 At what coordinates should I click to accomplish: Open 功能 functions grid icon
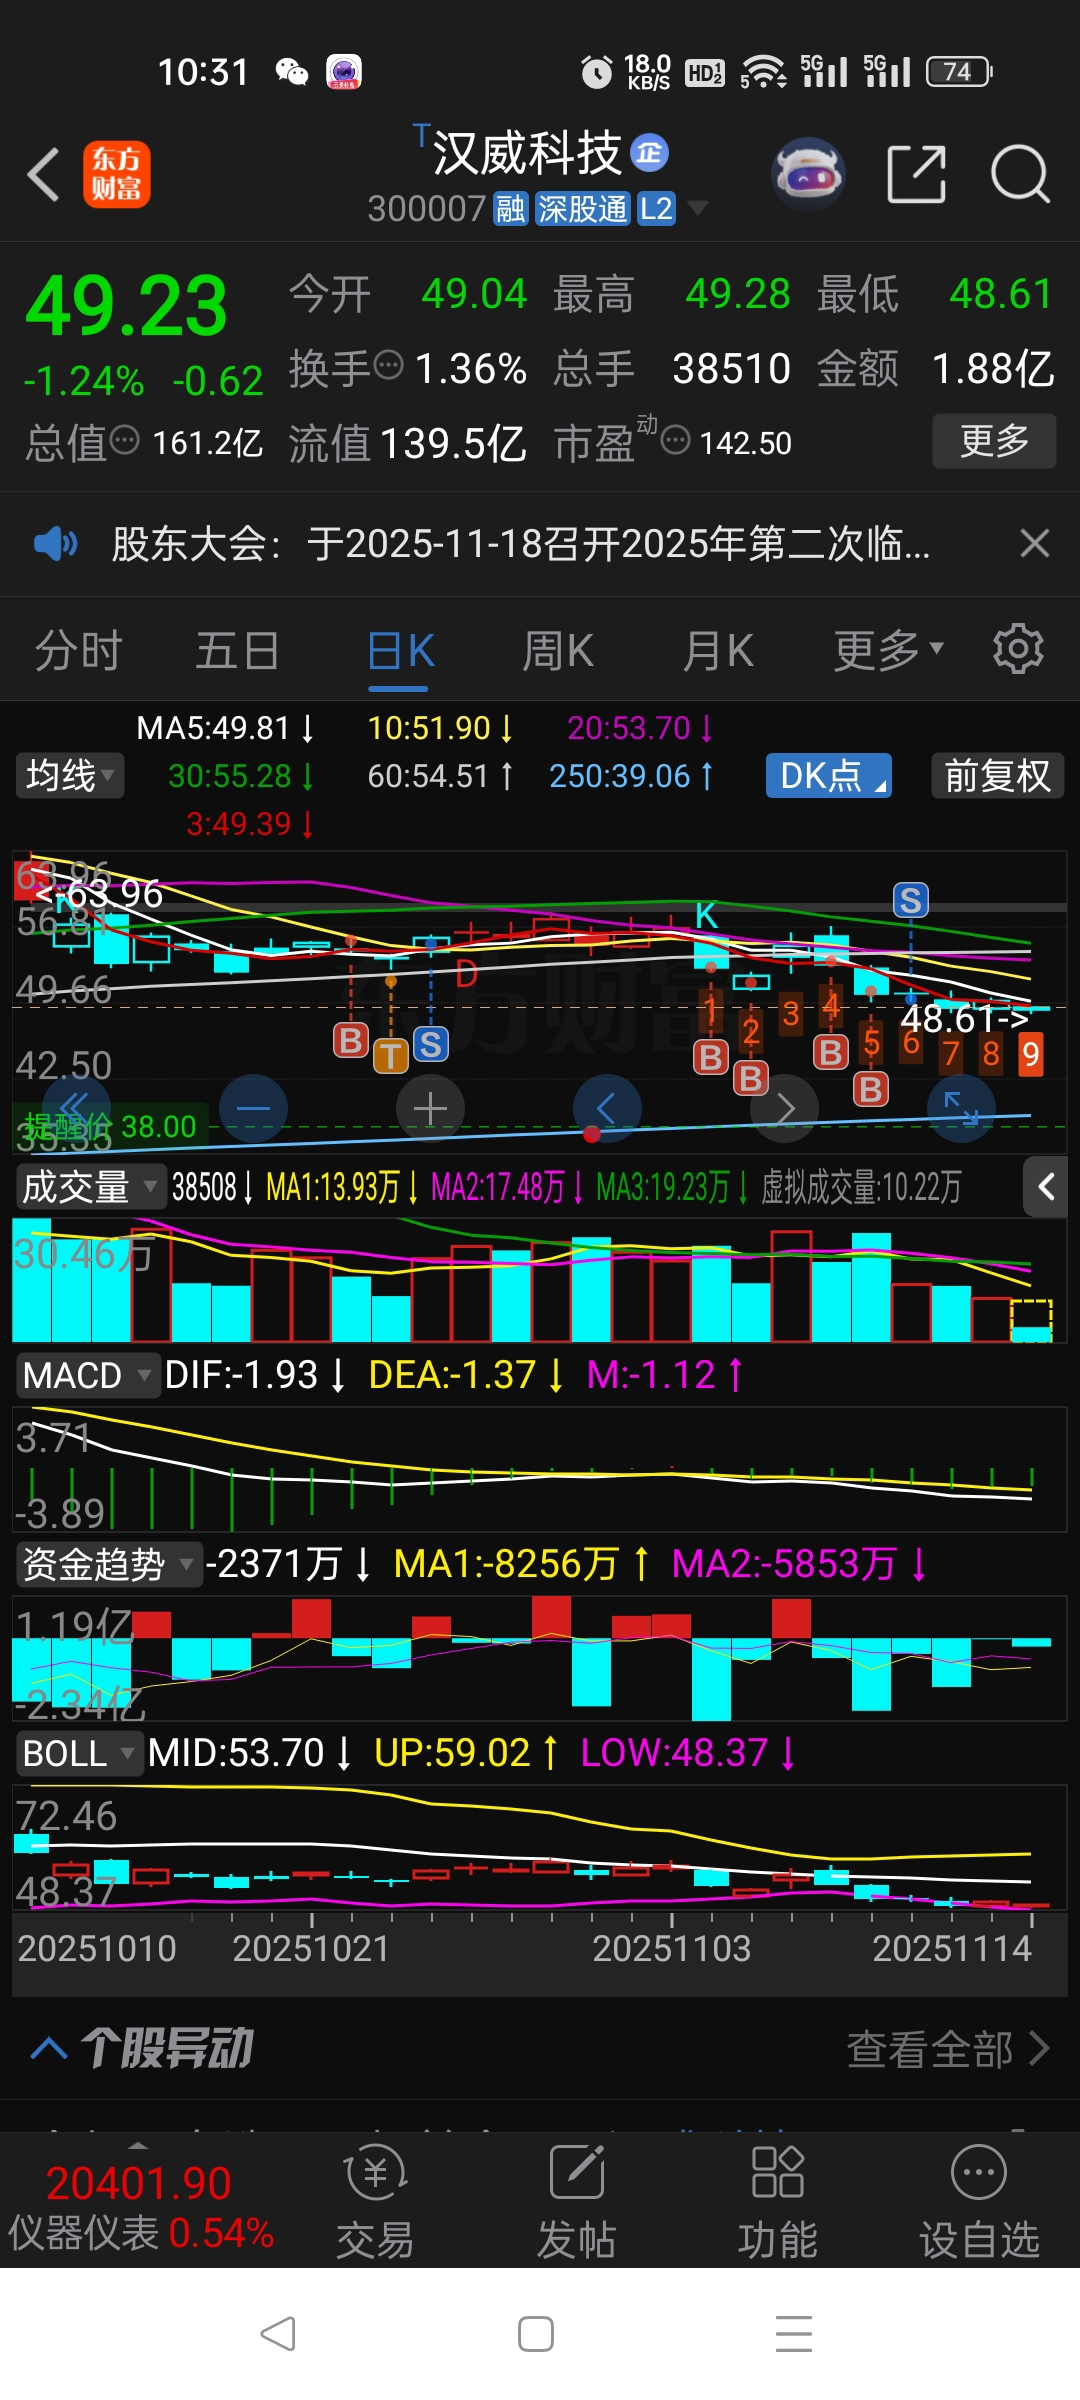click(x=778, y=2203)
